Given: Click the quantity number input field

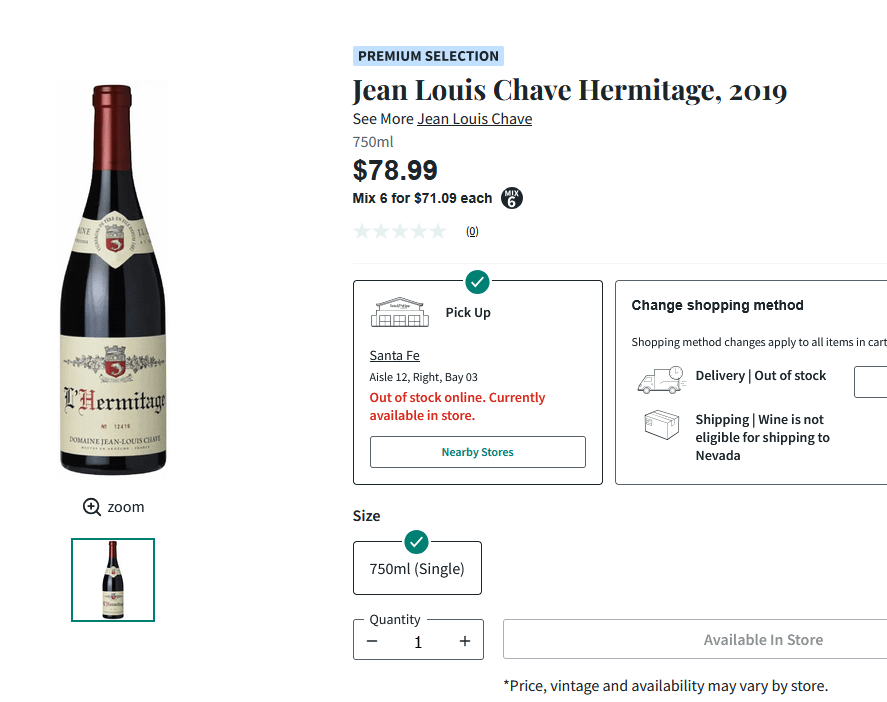Looking at the screenshot, I should [x=418, y=642].
